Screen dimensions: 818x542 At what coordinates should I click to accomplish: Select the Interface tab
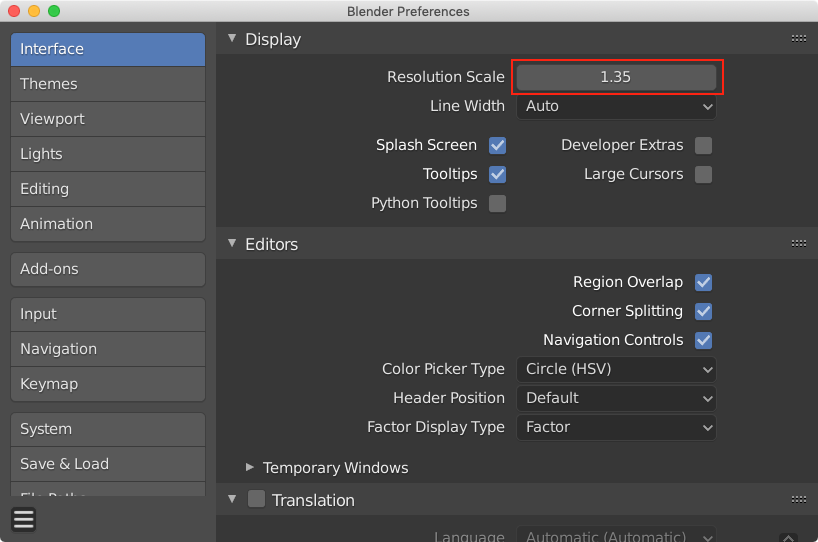108,49
